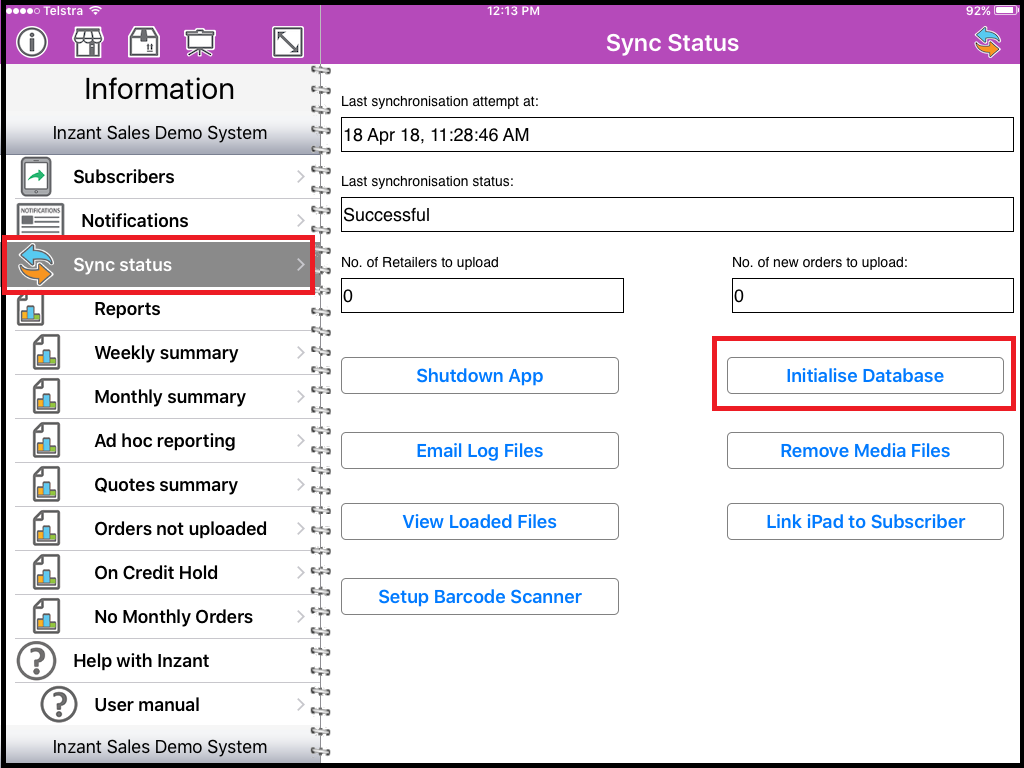The image size is (1024, 768).
Task: Select the Sync status menu item
Action: pos(161,264)
